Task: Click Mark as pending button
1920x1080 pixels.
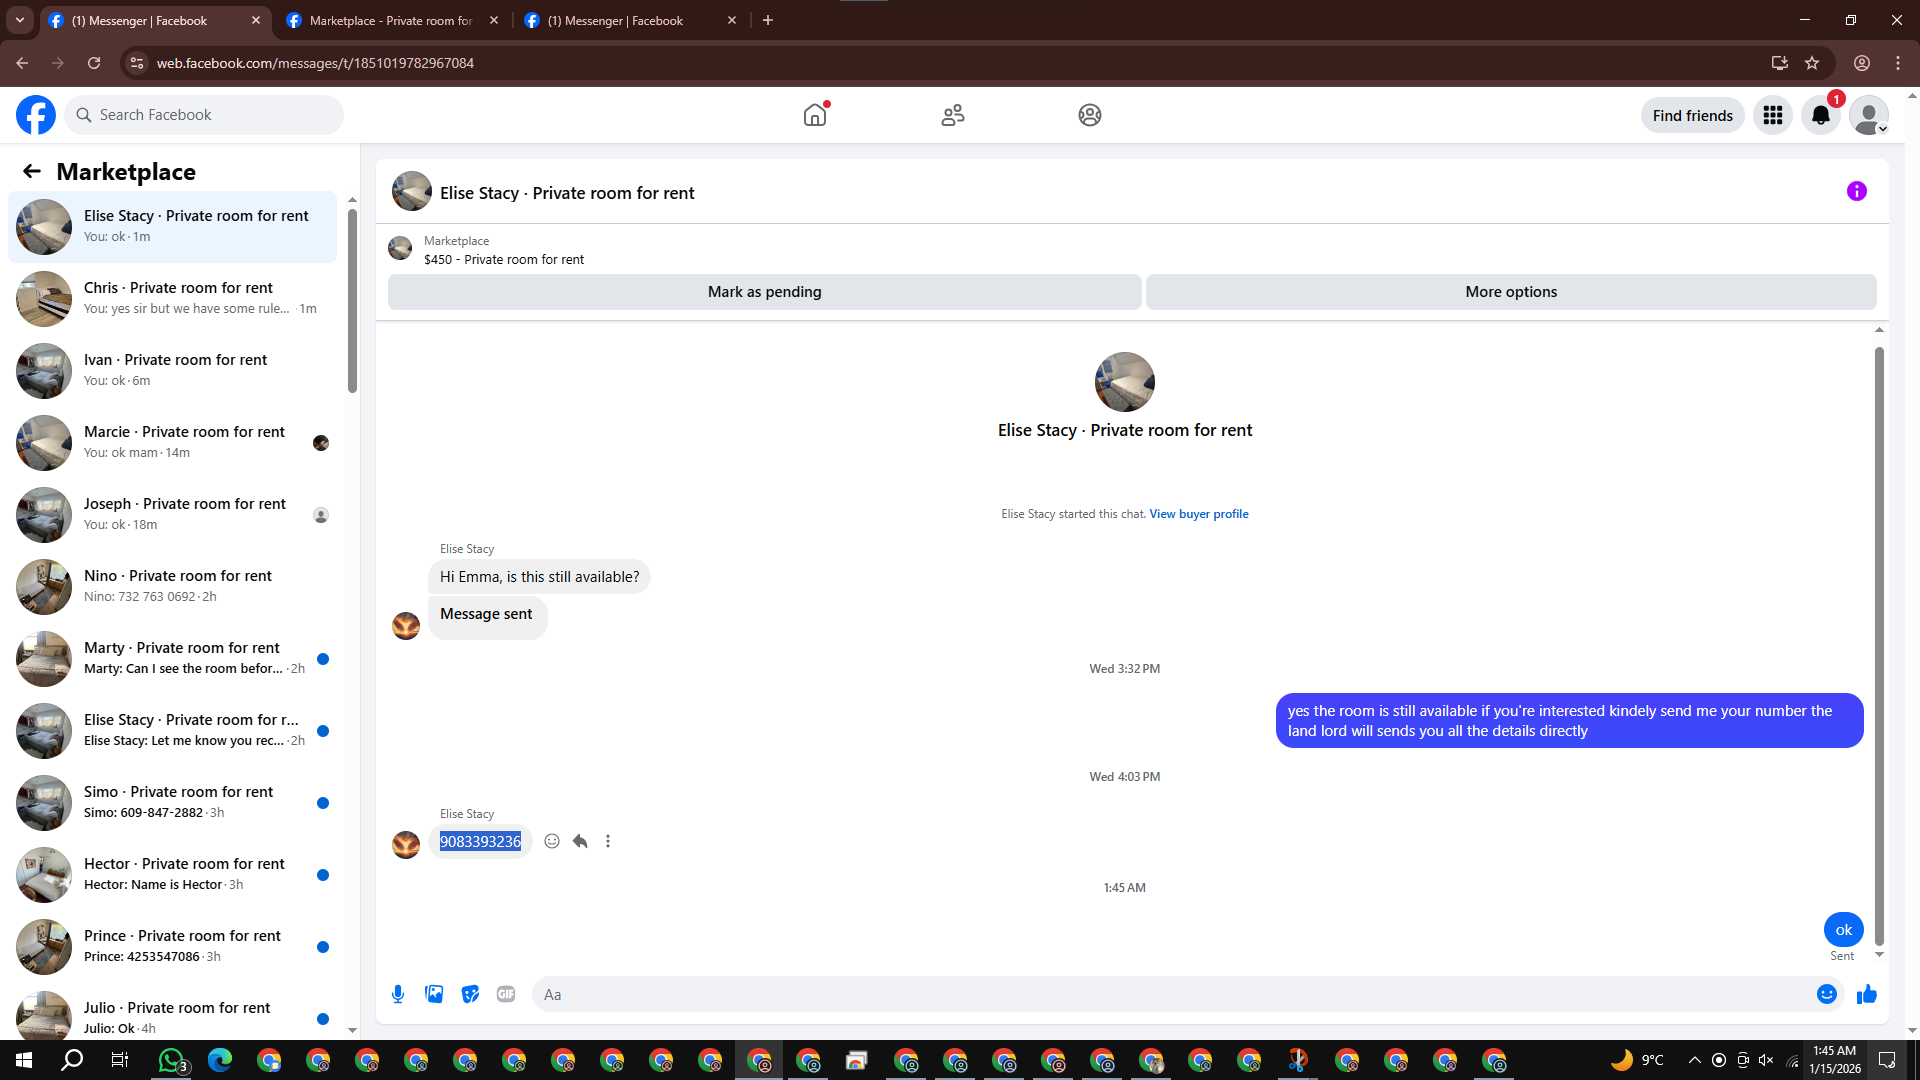Action: tap(764, 292)
